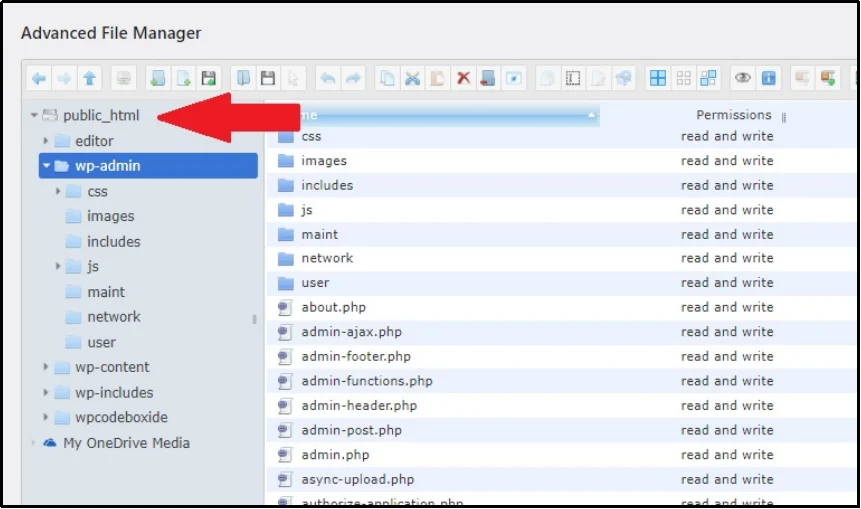This screenshot has width=861, height=509.
Task: Delete selection with the red X icon
Action: click(463, 79)
